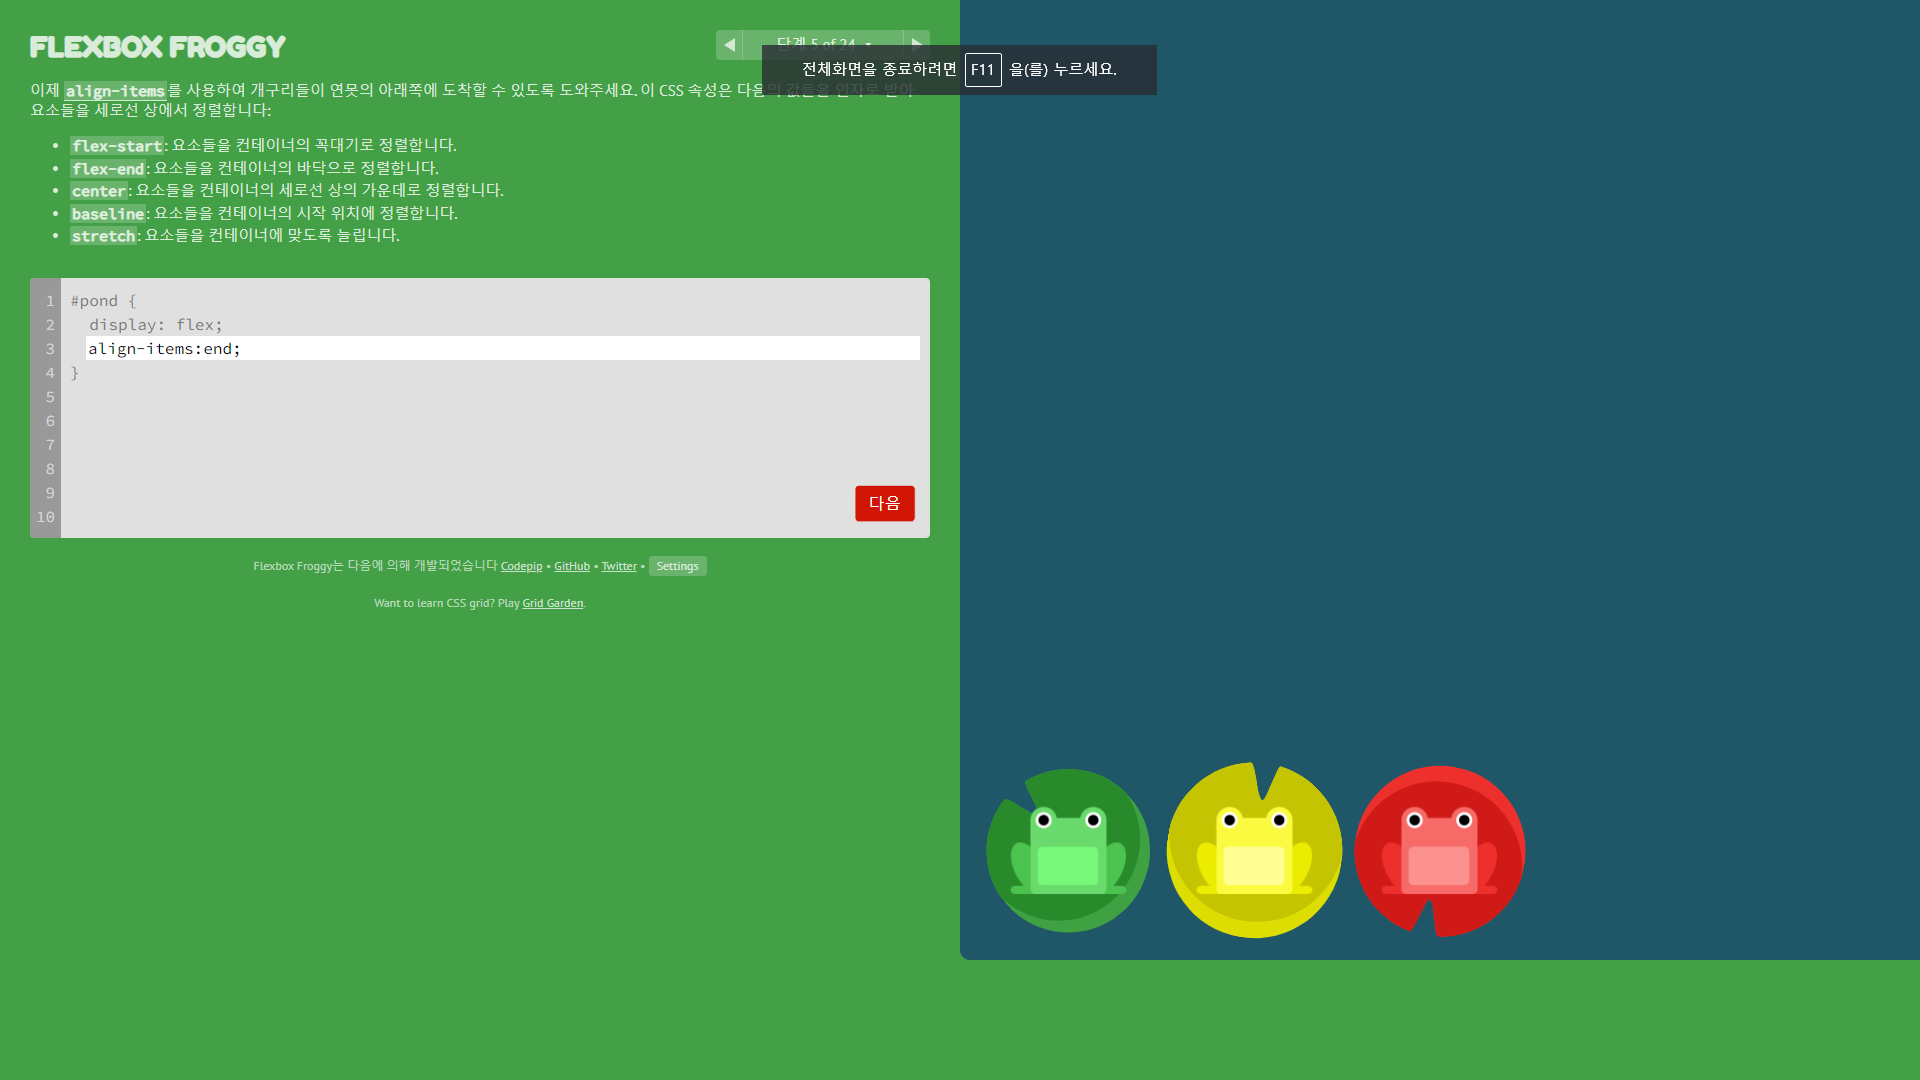Viewport: 1920px width, 1080px height.
Task: Open the Codepip link
Action: pyautogui.click(x=521, y=566)
